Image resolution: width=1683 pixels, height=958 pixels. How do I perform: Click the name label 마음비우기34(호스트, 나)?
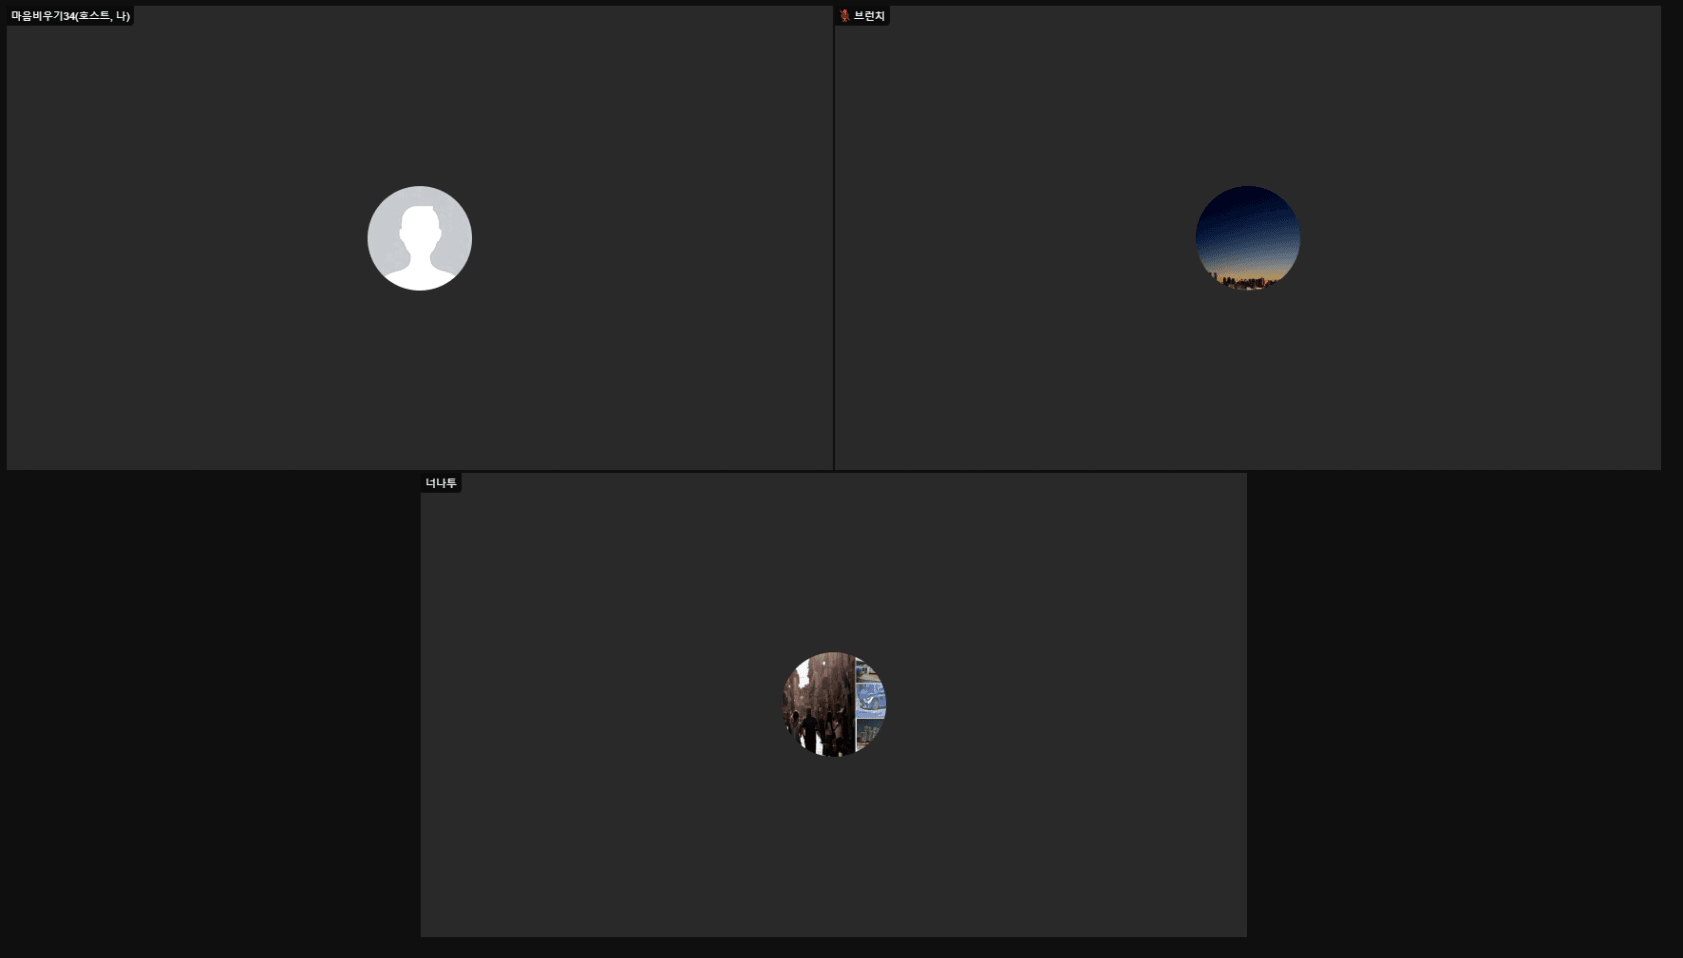[x=71, y=16]
